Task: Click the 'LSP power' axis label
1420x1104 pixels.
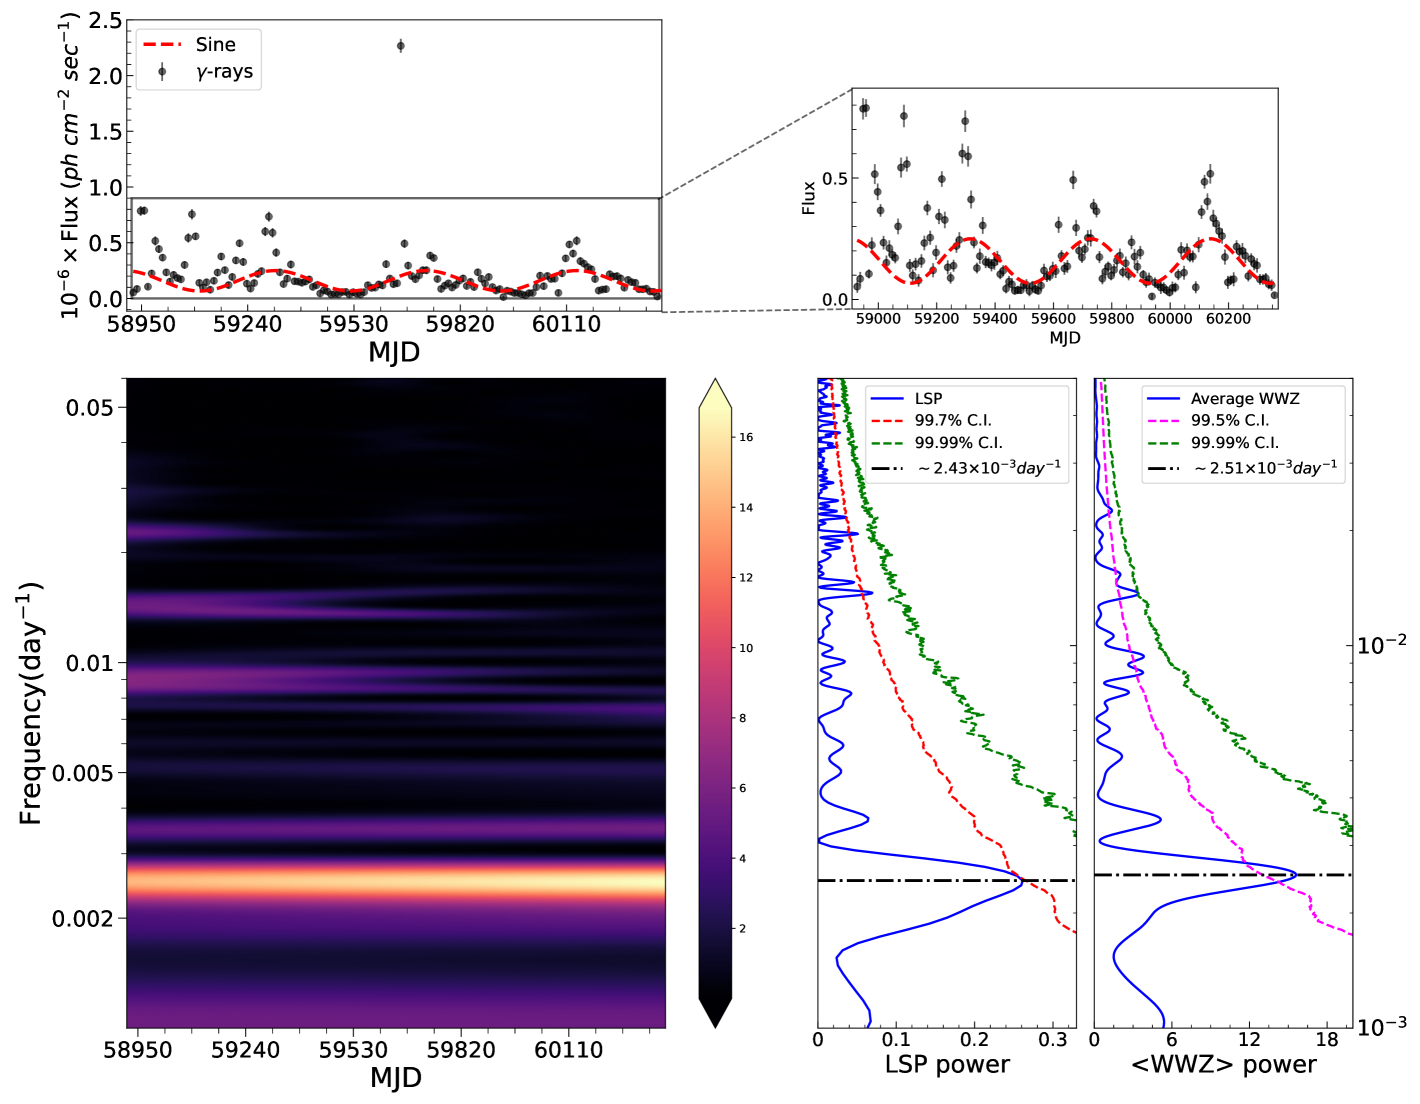Action: pyautogui.click(x=947, y=1064)
